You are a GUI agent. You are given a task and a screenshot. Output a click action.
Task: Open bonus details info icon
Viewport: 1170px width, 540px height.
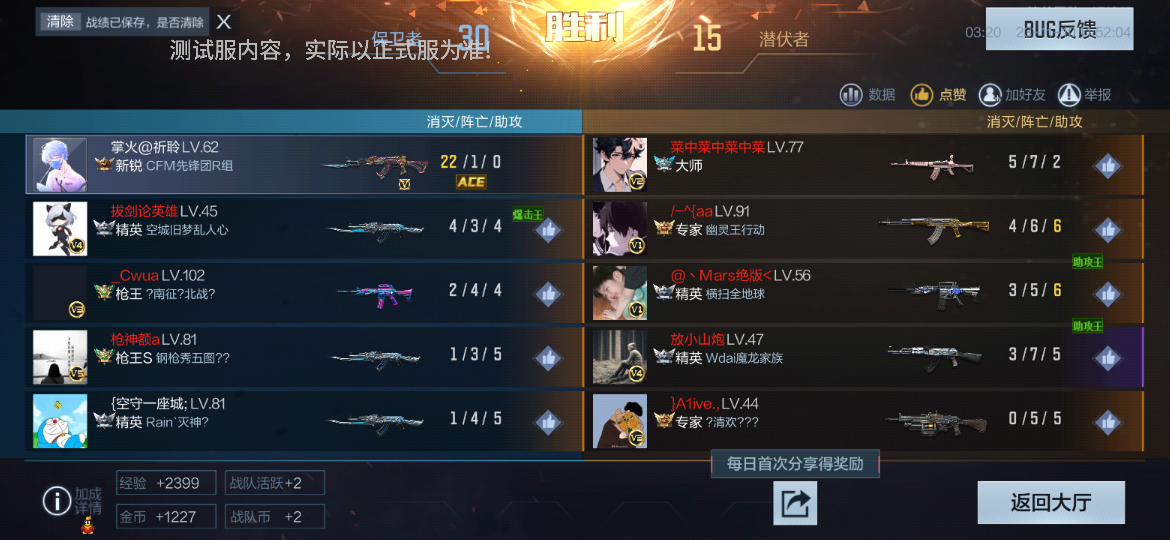point(57,500)
